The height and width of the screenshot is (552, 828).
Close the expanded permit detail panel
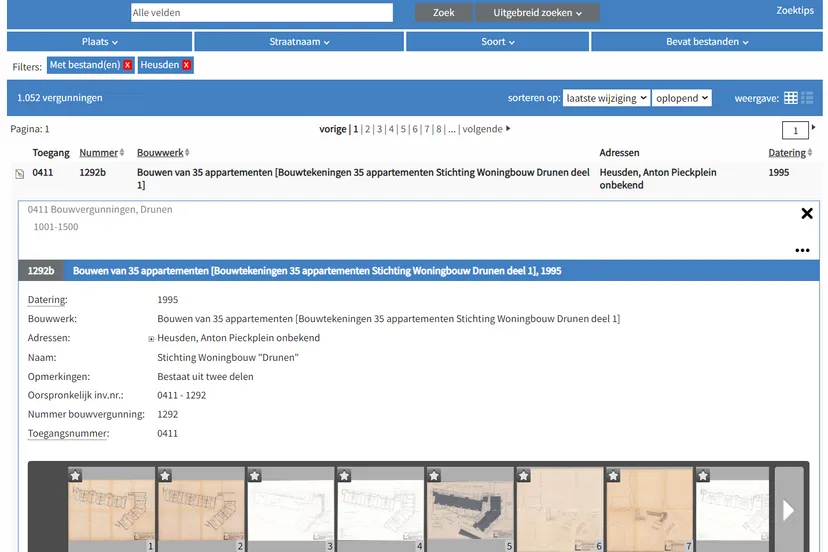pos(806,213)
